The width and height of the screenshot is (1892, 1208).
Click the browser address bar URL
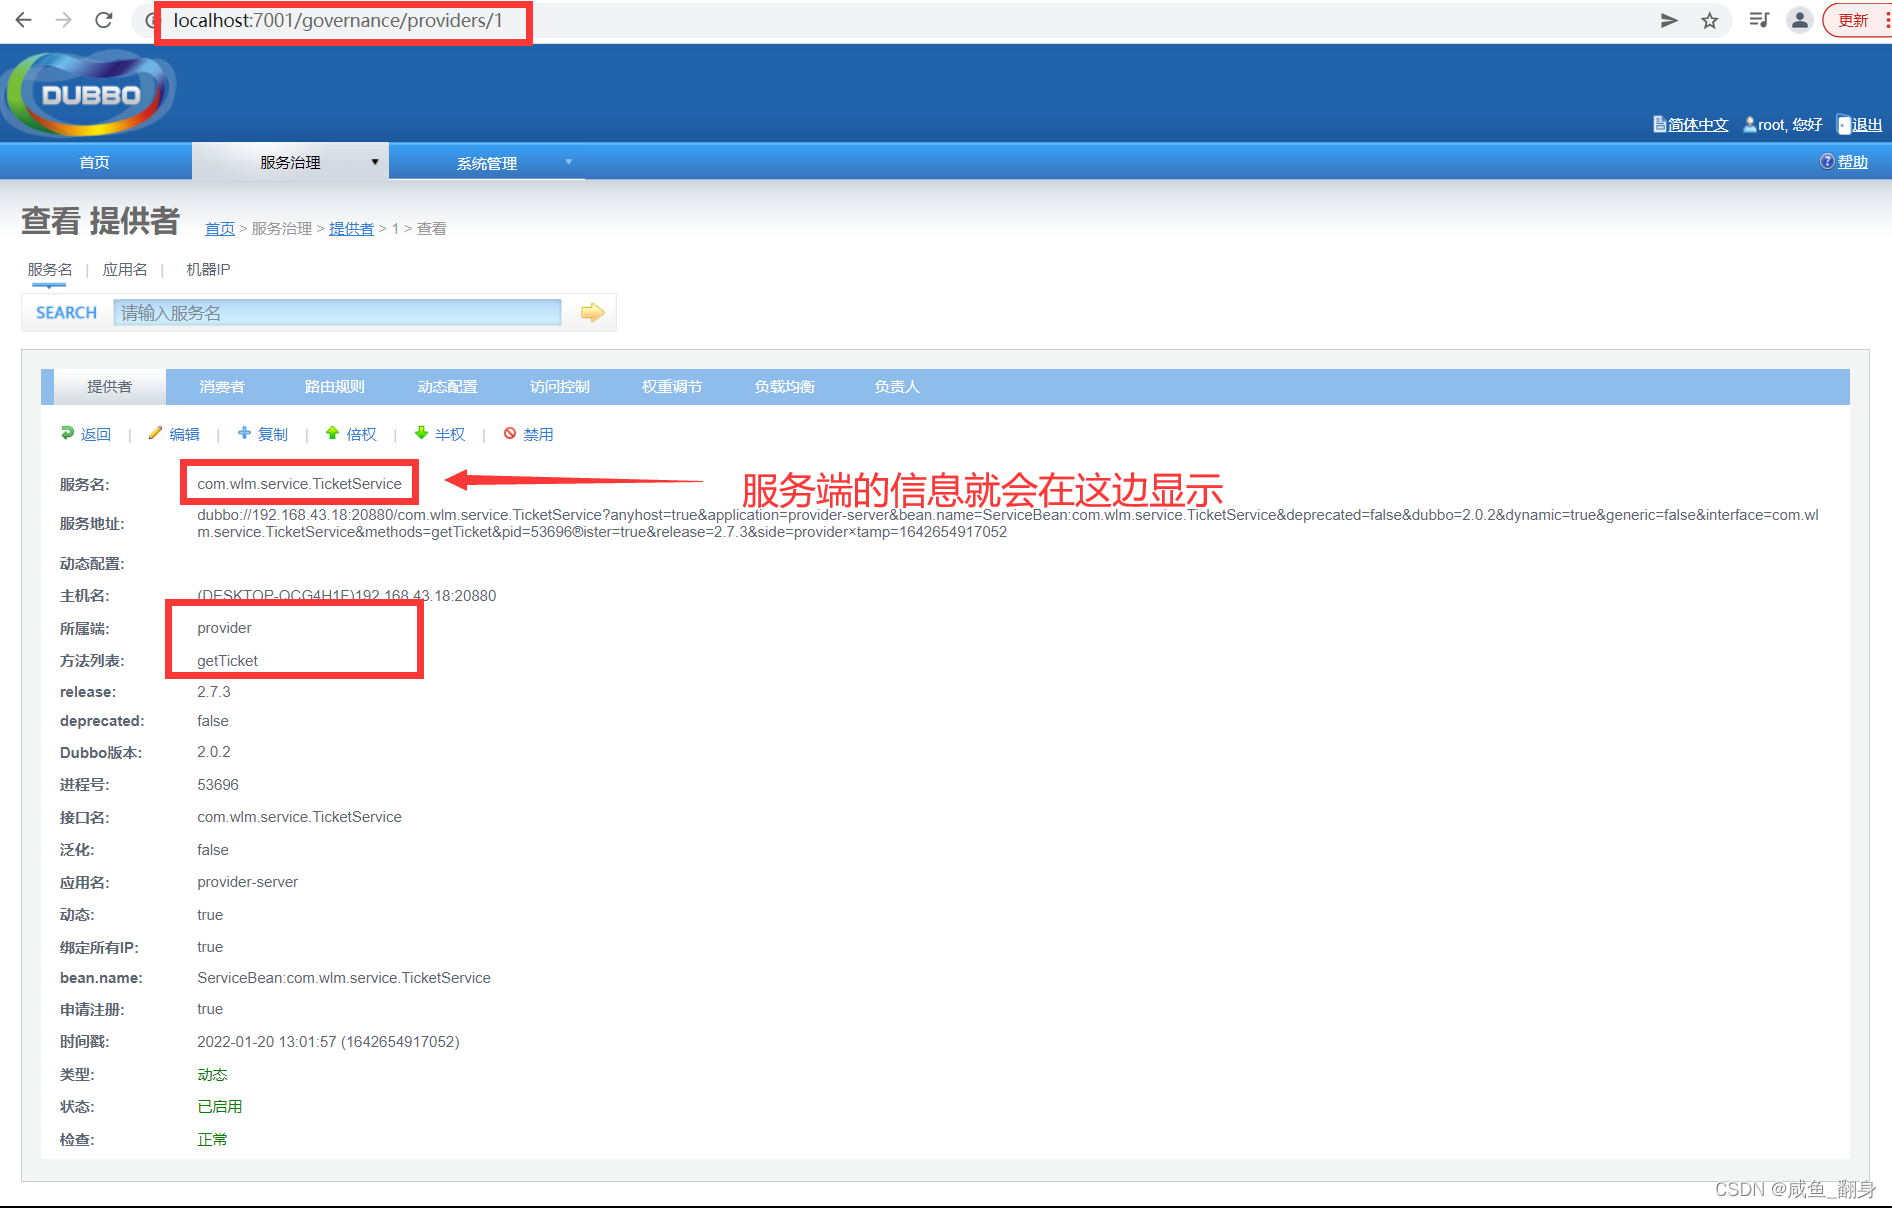pos(338,20)
